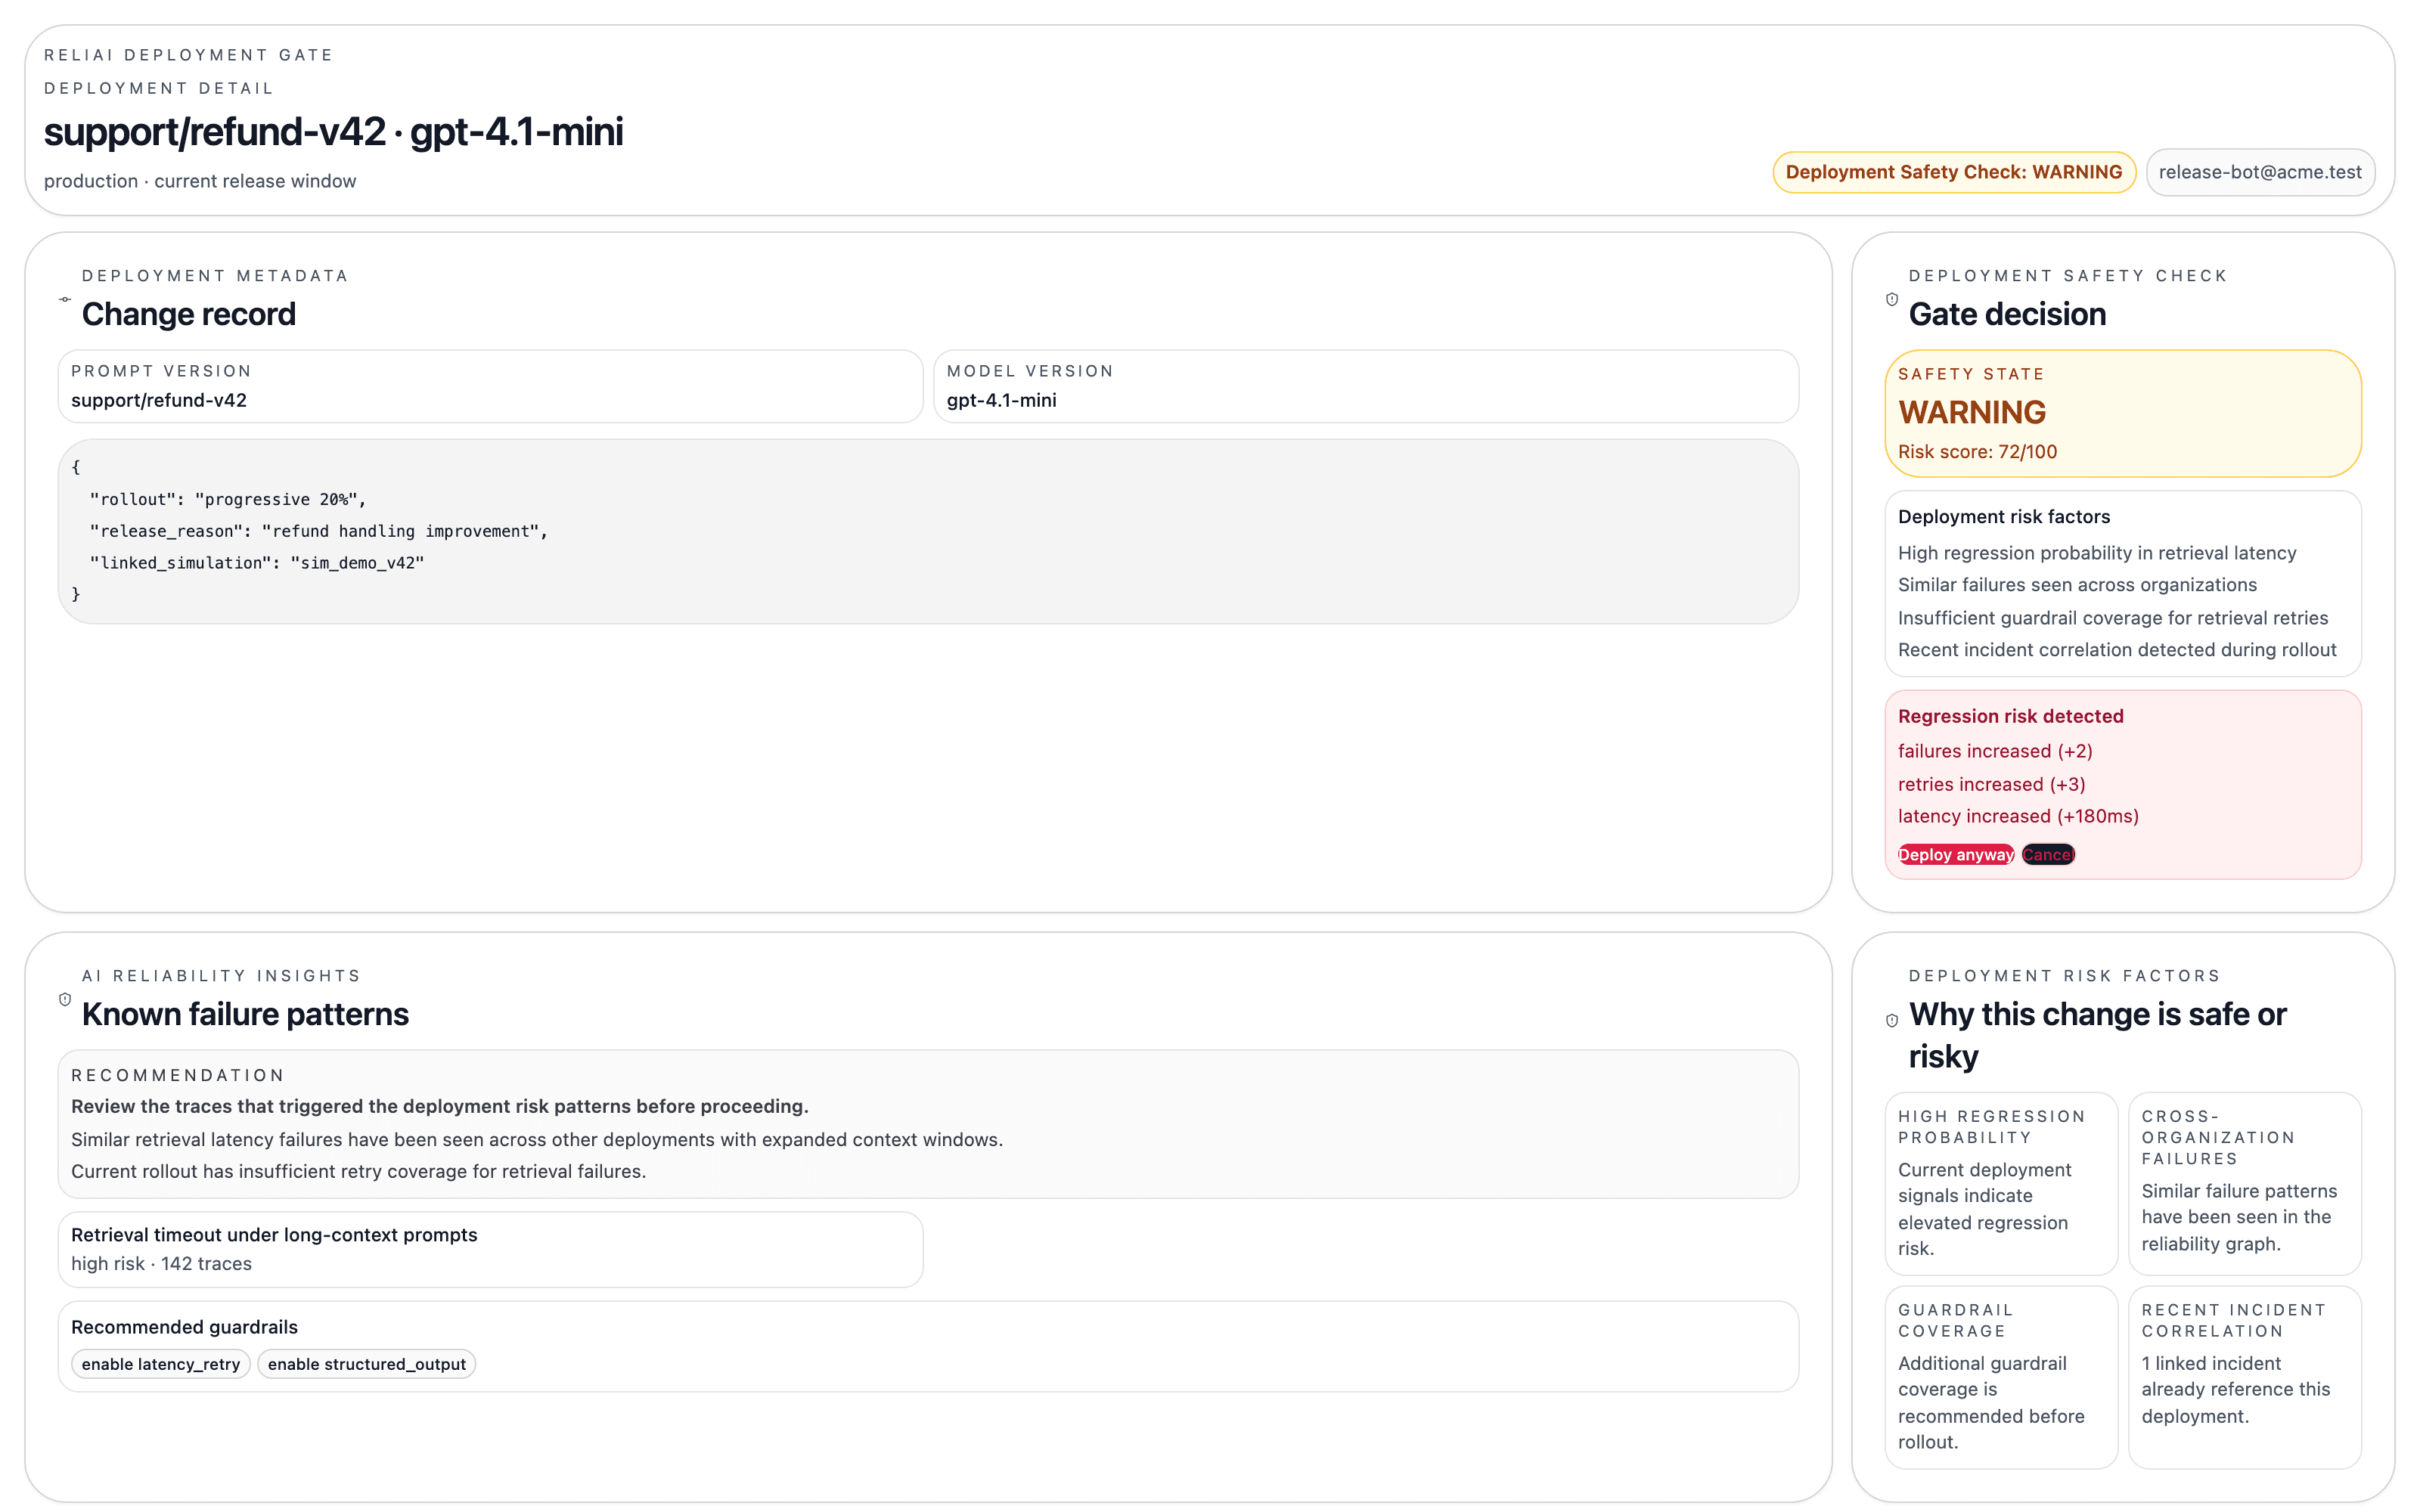This screenshot has width=2420, height=1512.
Task: Click the high risk badge under Retrieval timeout
Action: pyautogui.click(x=161, y=1263)
